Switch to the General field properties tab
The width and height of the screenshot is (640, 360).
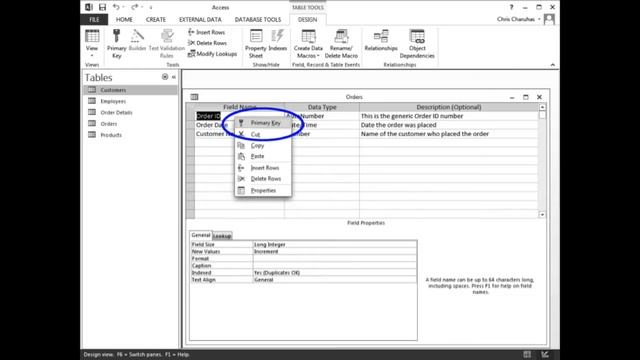(x=201, y=235)
